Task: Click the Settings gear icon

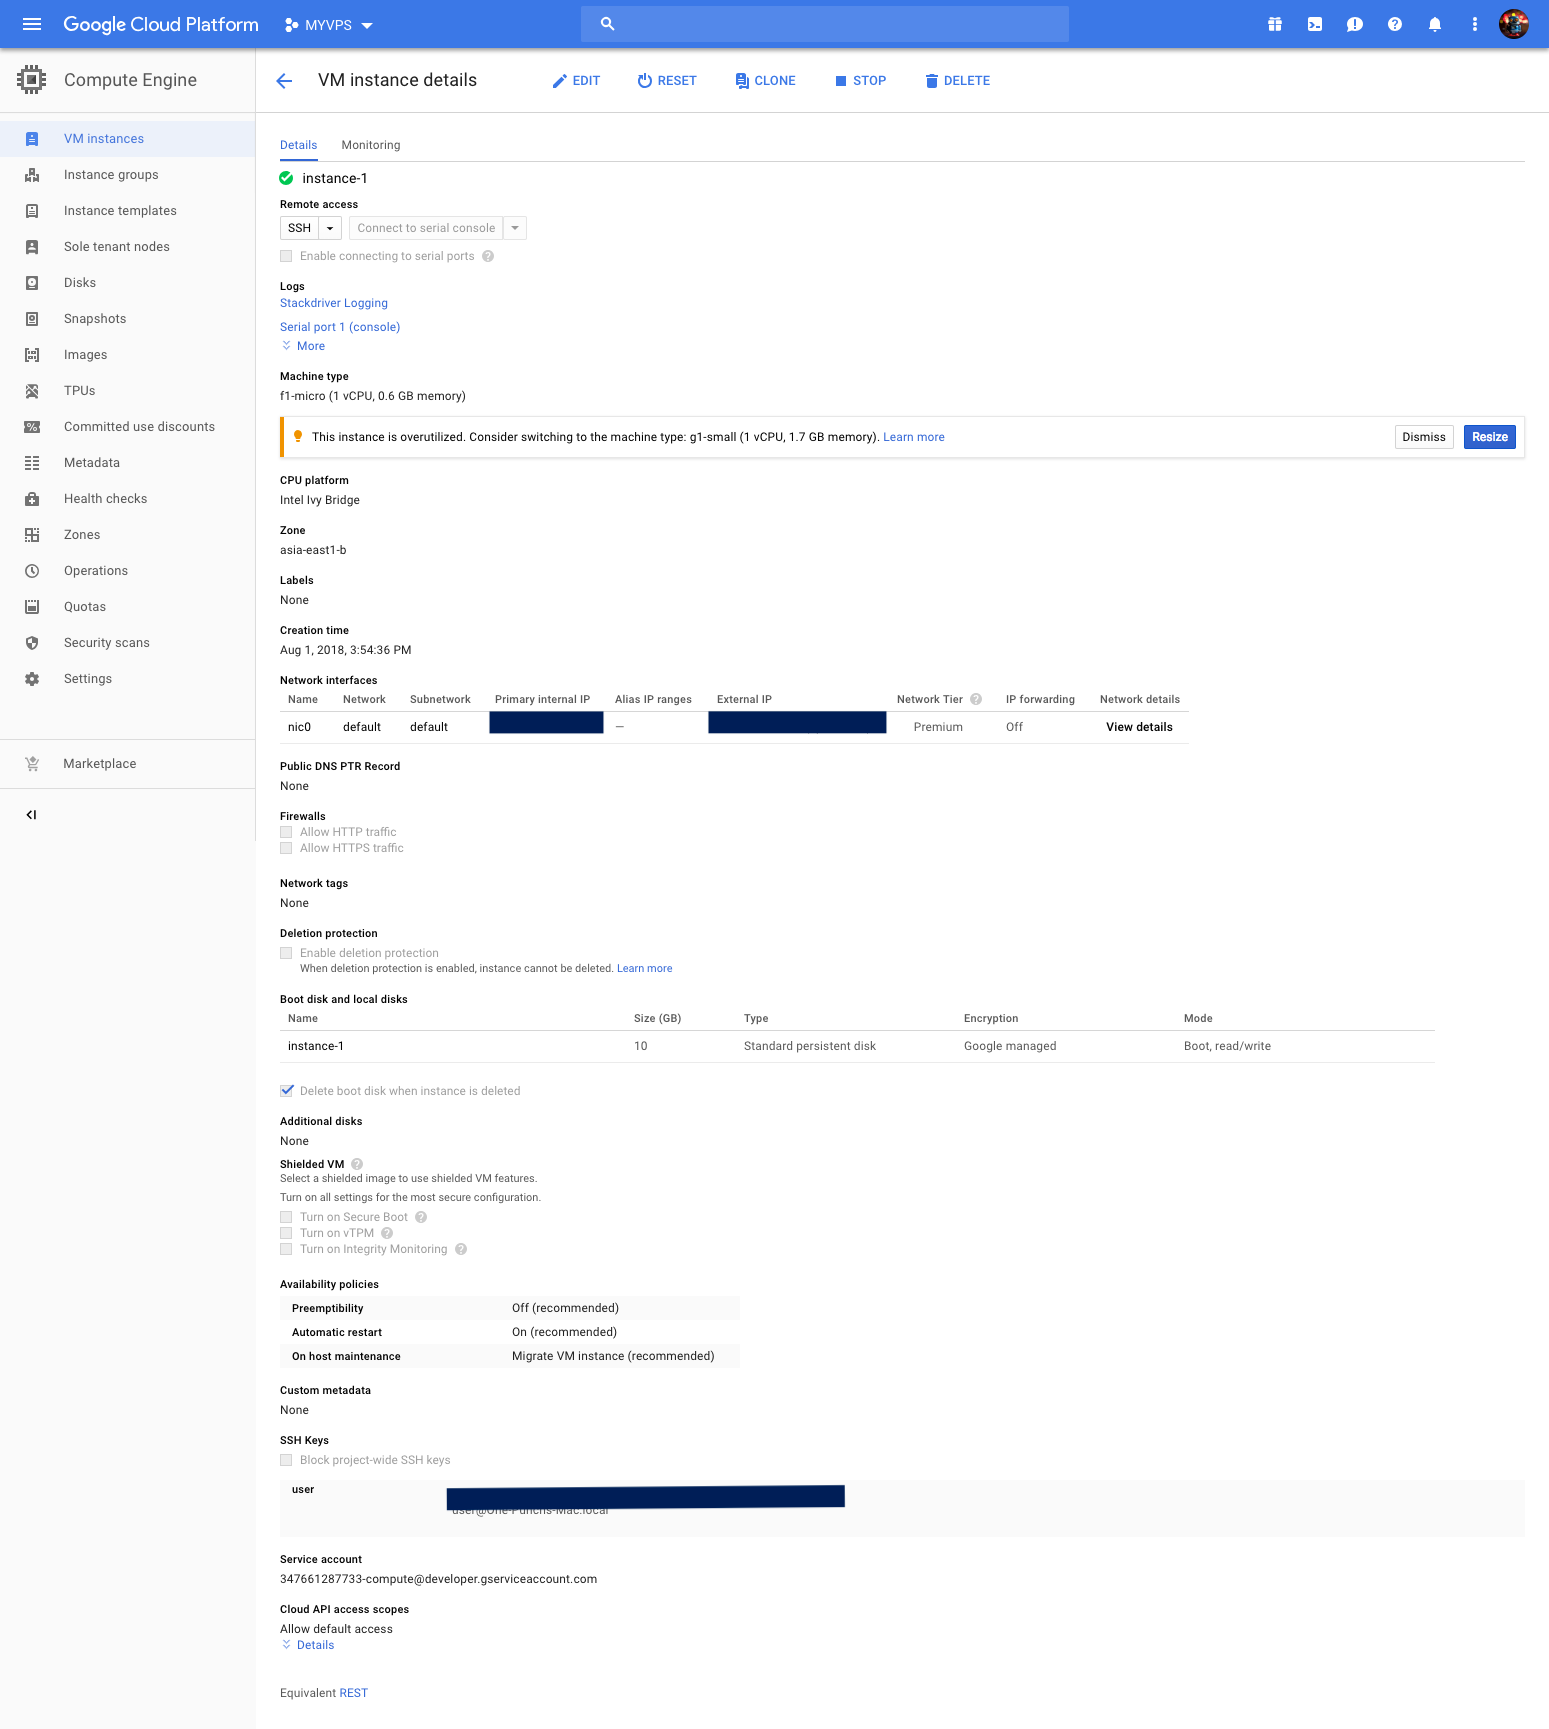Action: (x=32, y=679)
